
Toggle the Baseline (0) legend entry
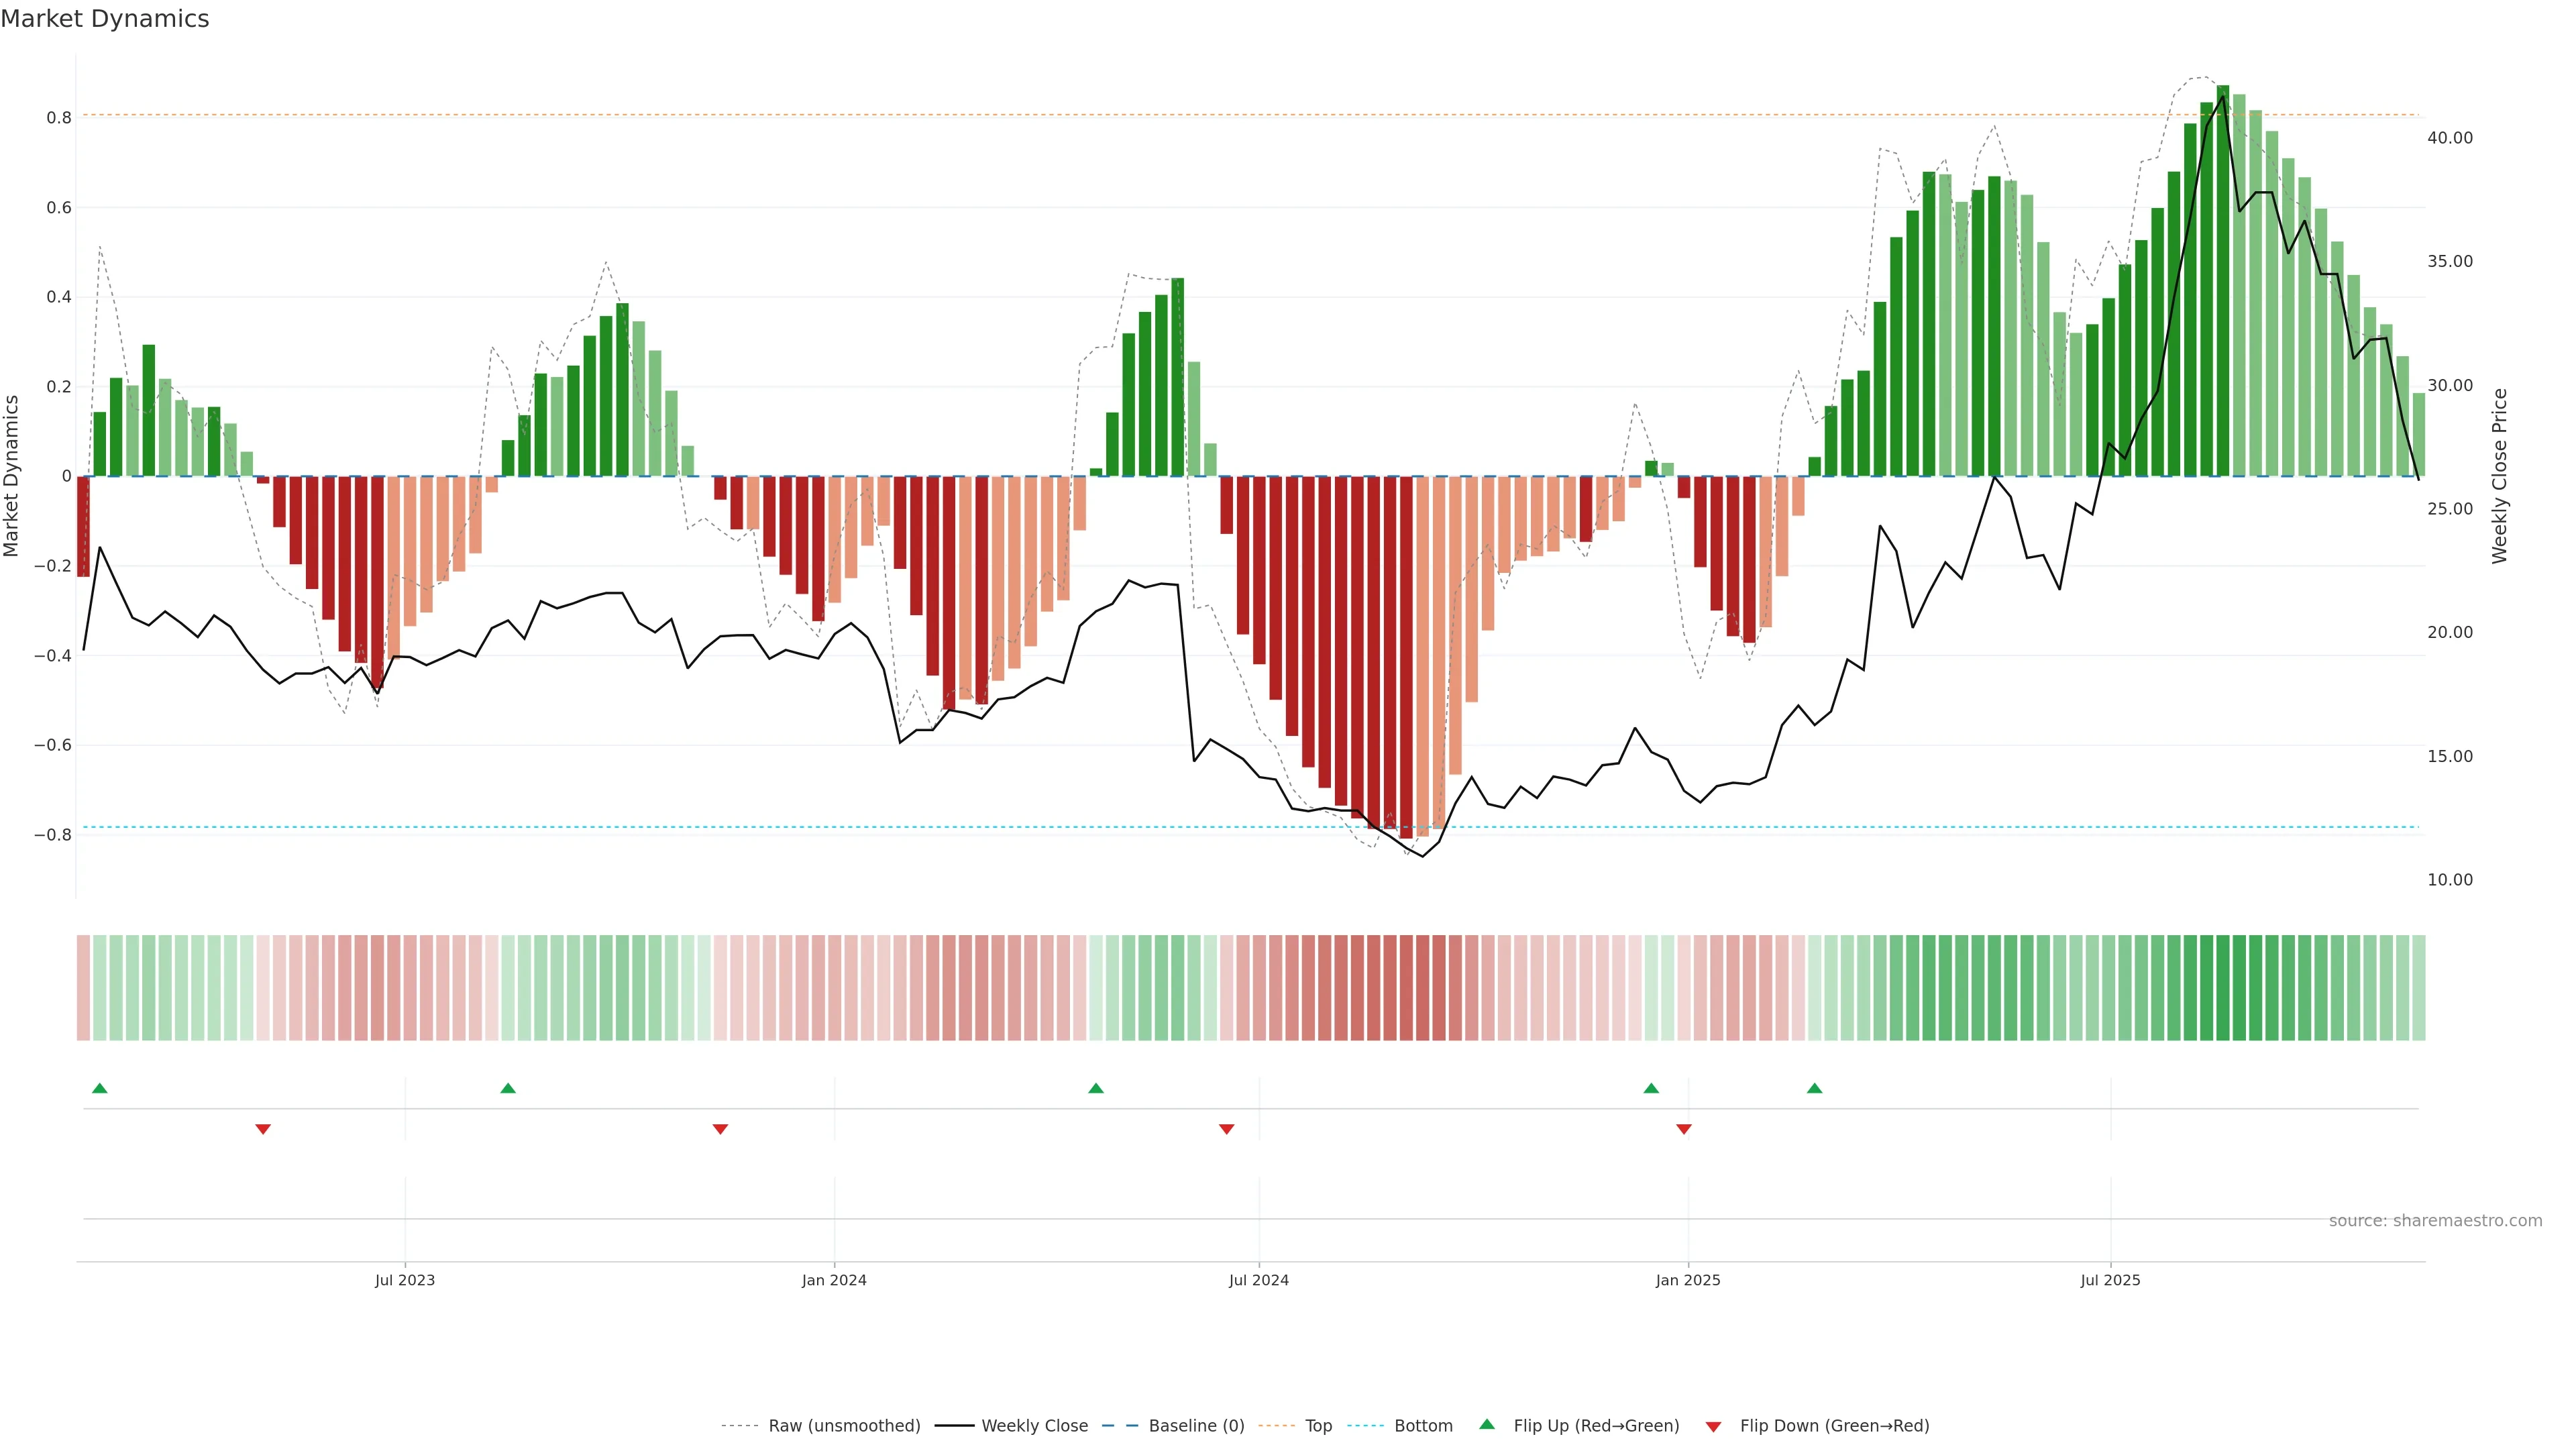[x=1196, y=1426]
